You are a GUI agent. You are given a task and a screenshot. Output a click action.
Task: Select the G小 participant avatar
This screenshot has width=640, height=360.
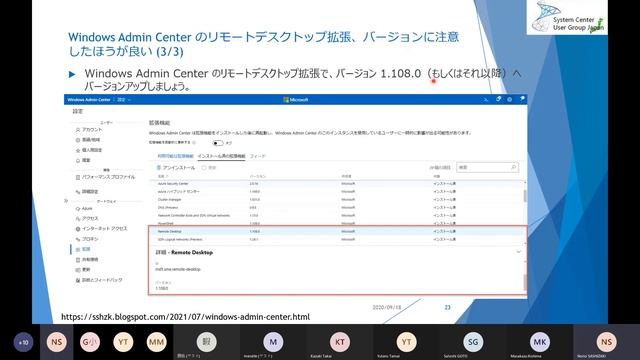click(x=90, y=342)
